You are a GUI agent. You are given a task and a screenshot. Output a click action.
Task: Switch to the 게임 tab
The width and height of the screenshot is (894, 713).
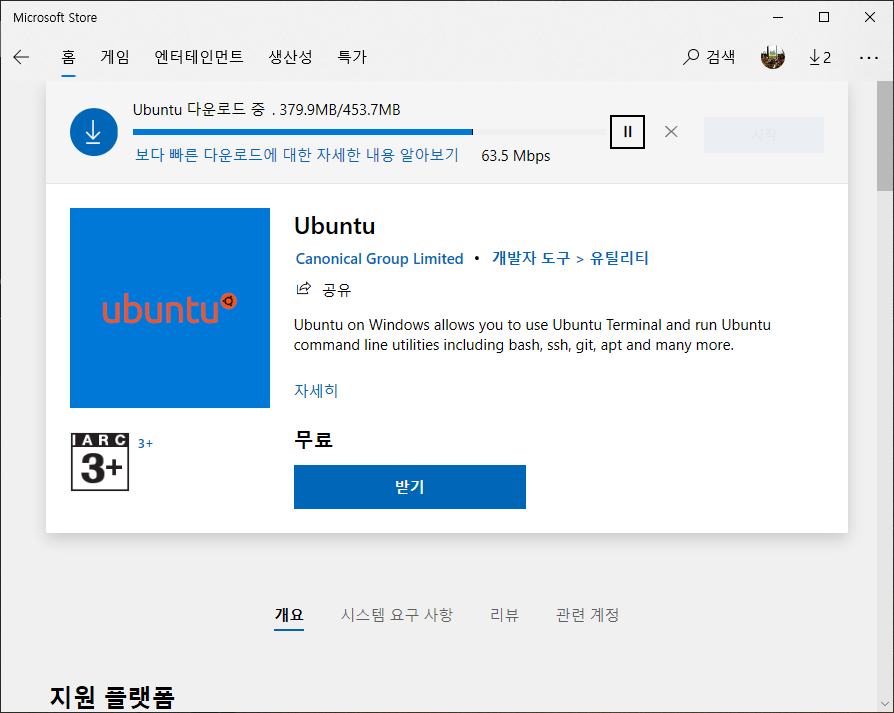(x=115, y=57)
